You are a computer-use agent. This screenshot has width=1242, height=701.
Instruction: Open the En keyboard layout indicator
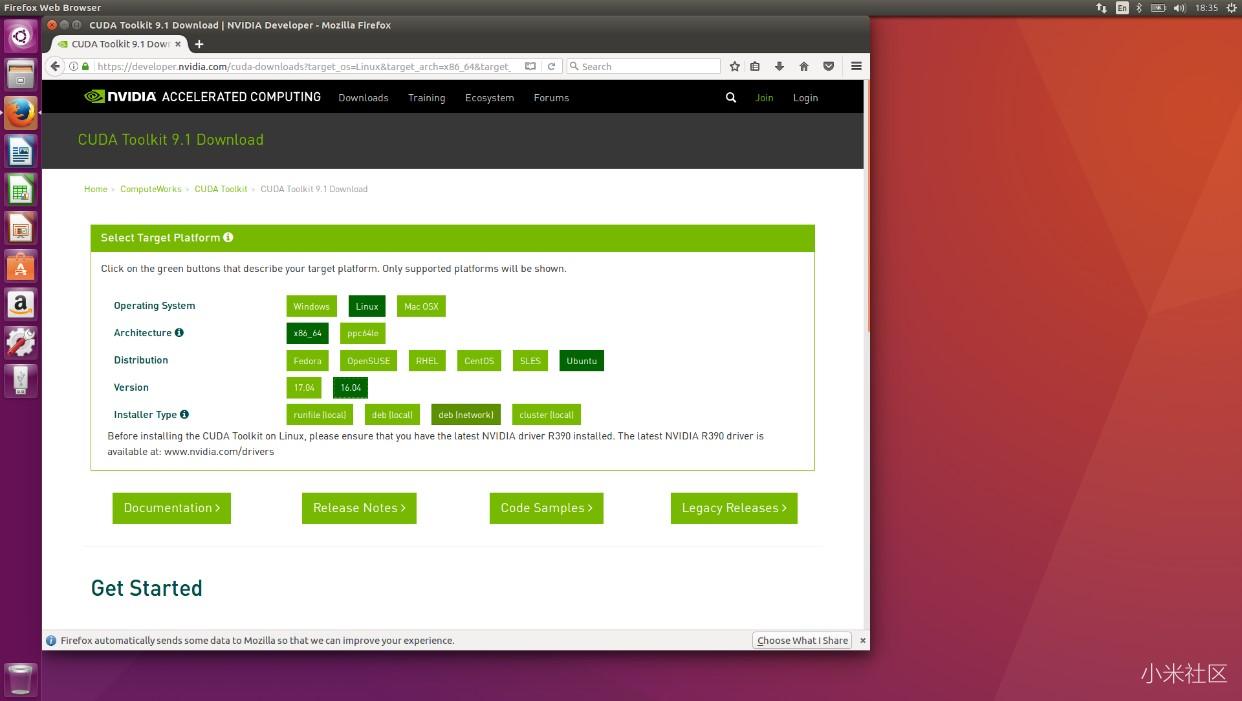click(x=1122, y=8)
